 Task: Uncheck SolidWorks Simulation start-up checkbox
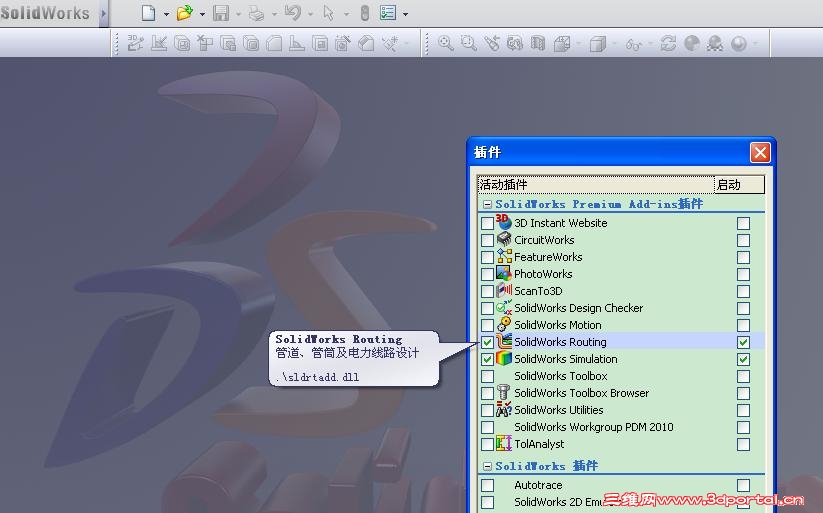(743, 359)
